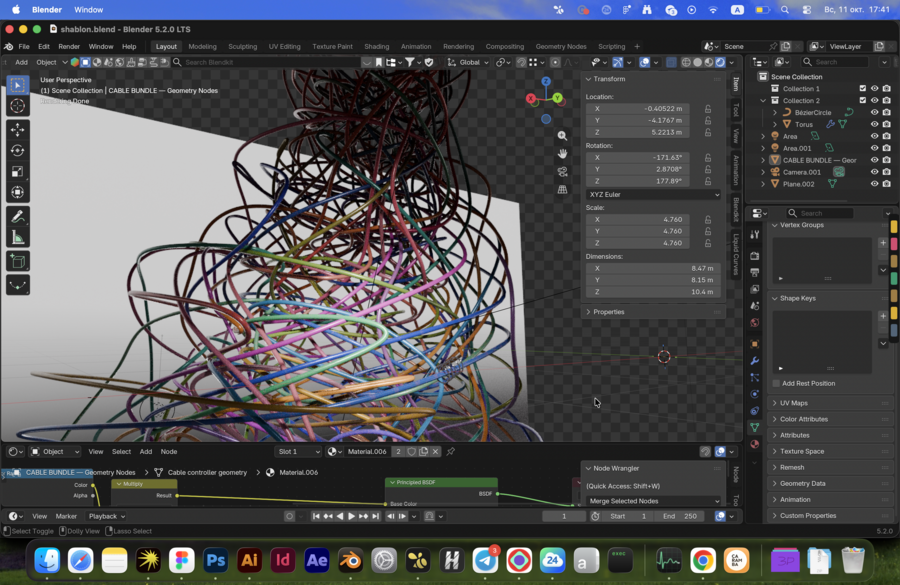Open the File menu
The height and width of the screenshot is (585, 900).
click(x=24, y=47)
